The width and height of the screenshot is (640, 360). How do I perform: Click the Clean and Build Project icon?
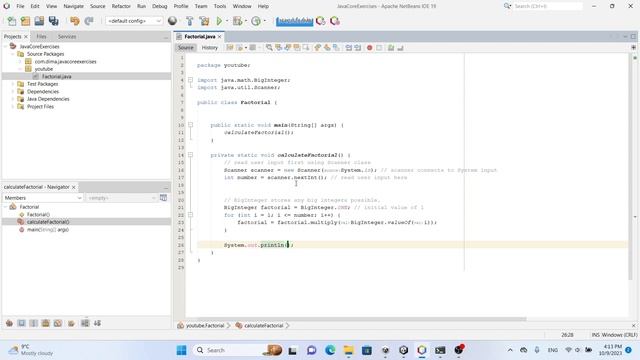tap(204, 21)
